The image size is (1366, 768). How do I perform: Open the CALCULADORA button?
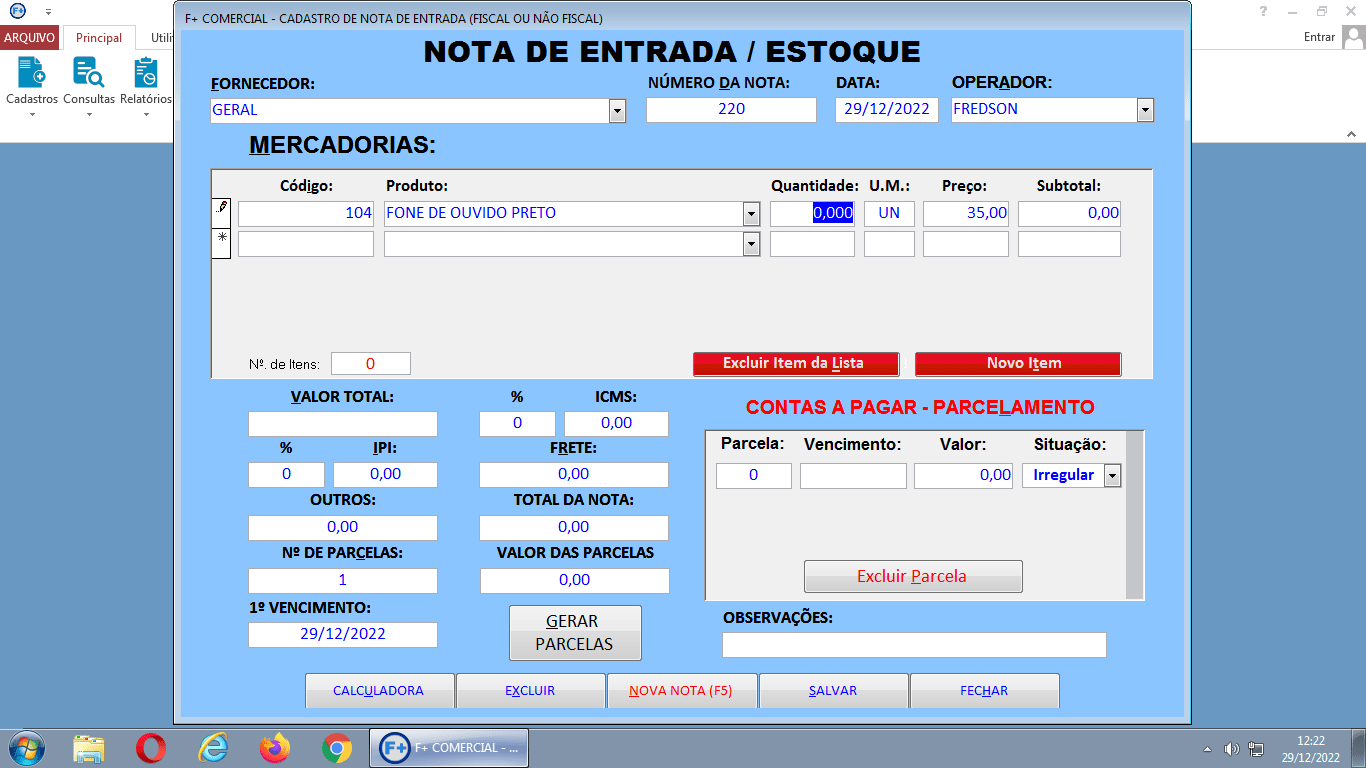[379, 691]
